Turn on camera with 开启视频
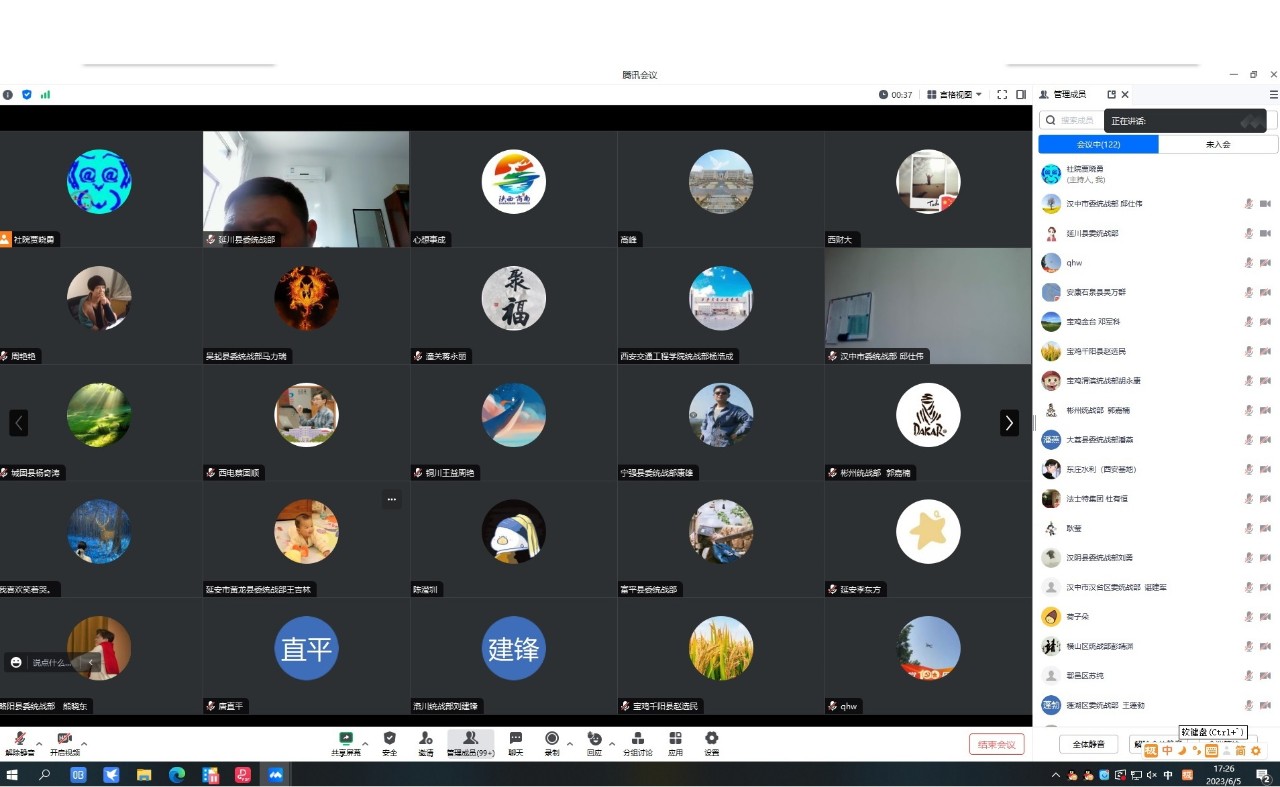 point(64,743)
